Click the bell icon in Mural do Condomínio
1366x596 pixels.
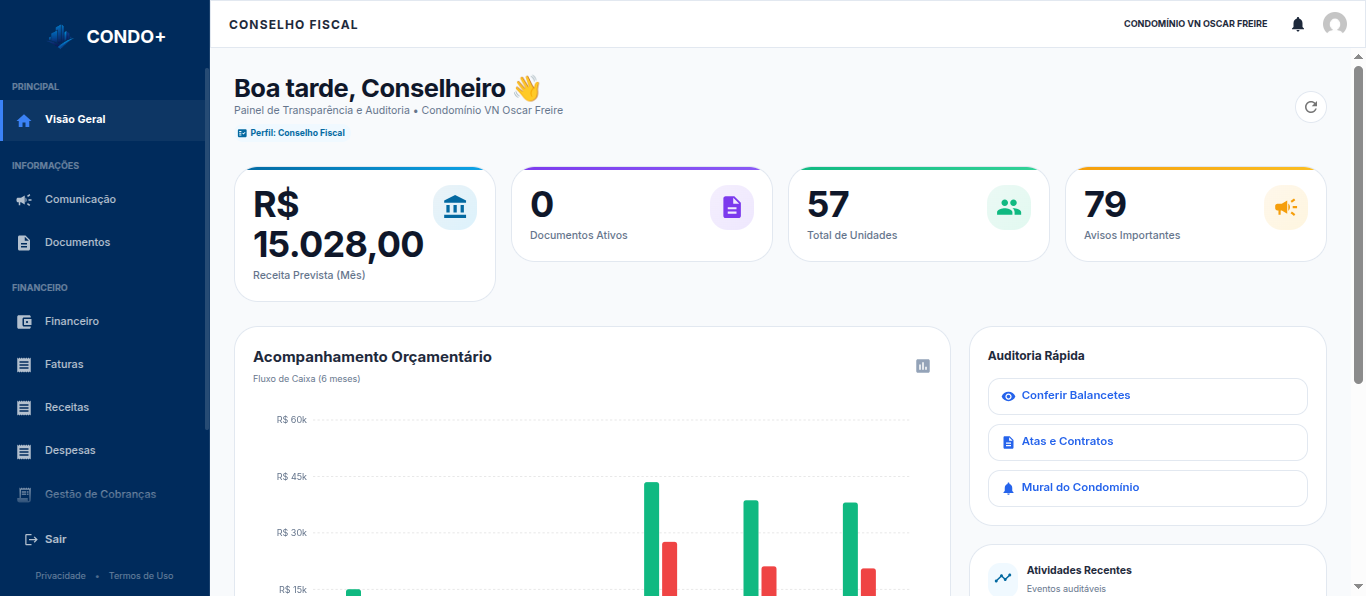pyautogui.click(x=1008, y=488)
